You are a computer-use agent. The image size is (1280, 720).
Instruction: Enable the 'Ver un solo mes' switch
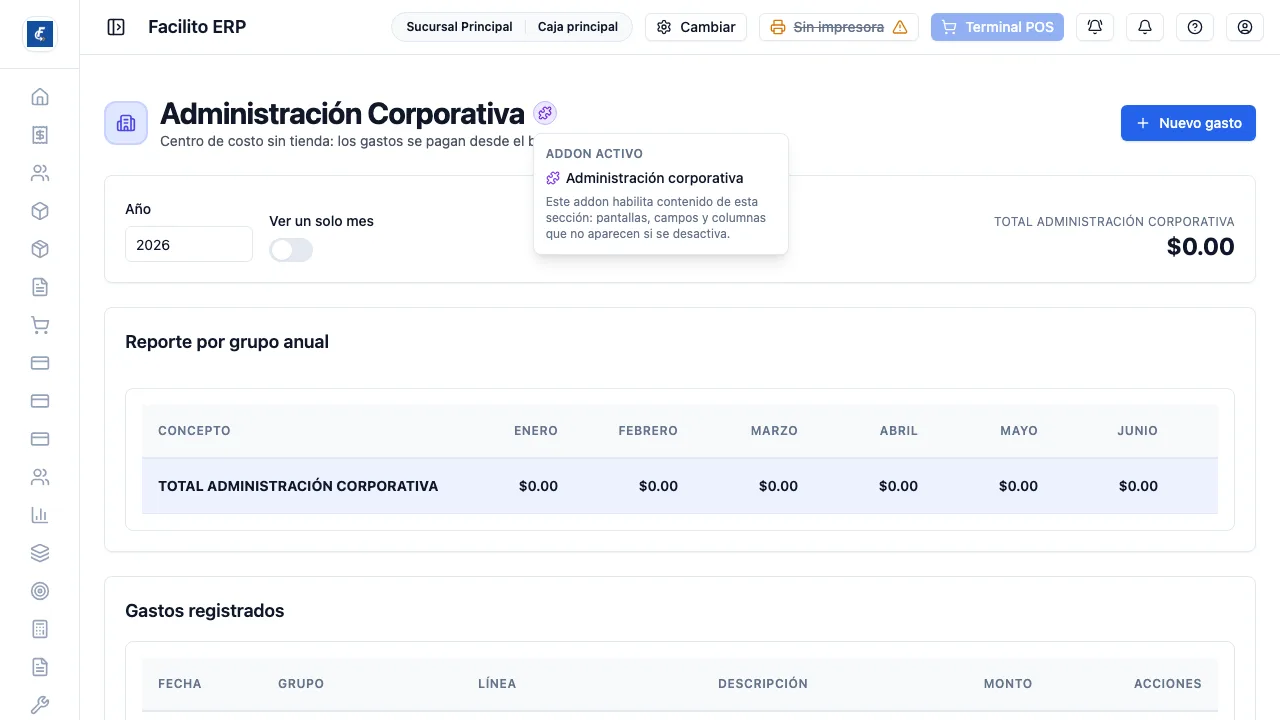pyautogui.click(x=291, y=250)
